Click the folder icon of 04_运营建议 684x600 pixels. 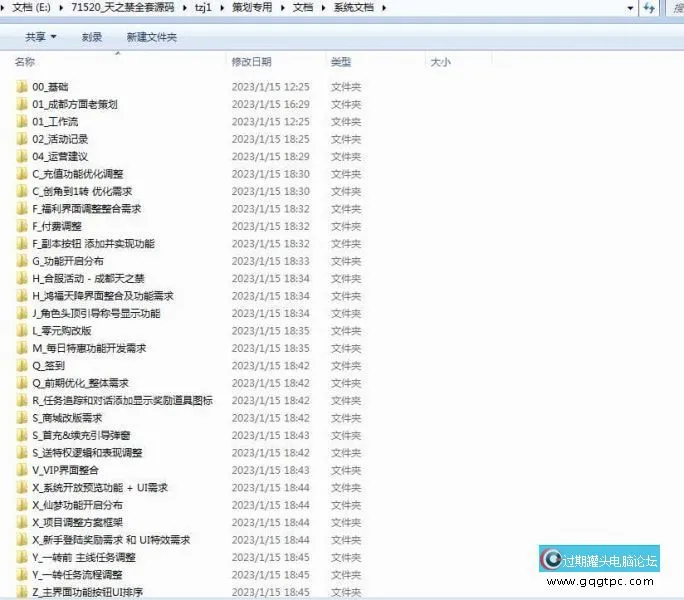point(22,156)
